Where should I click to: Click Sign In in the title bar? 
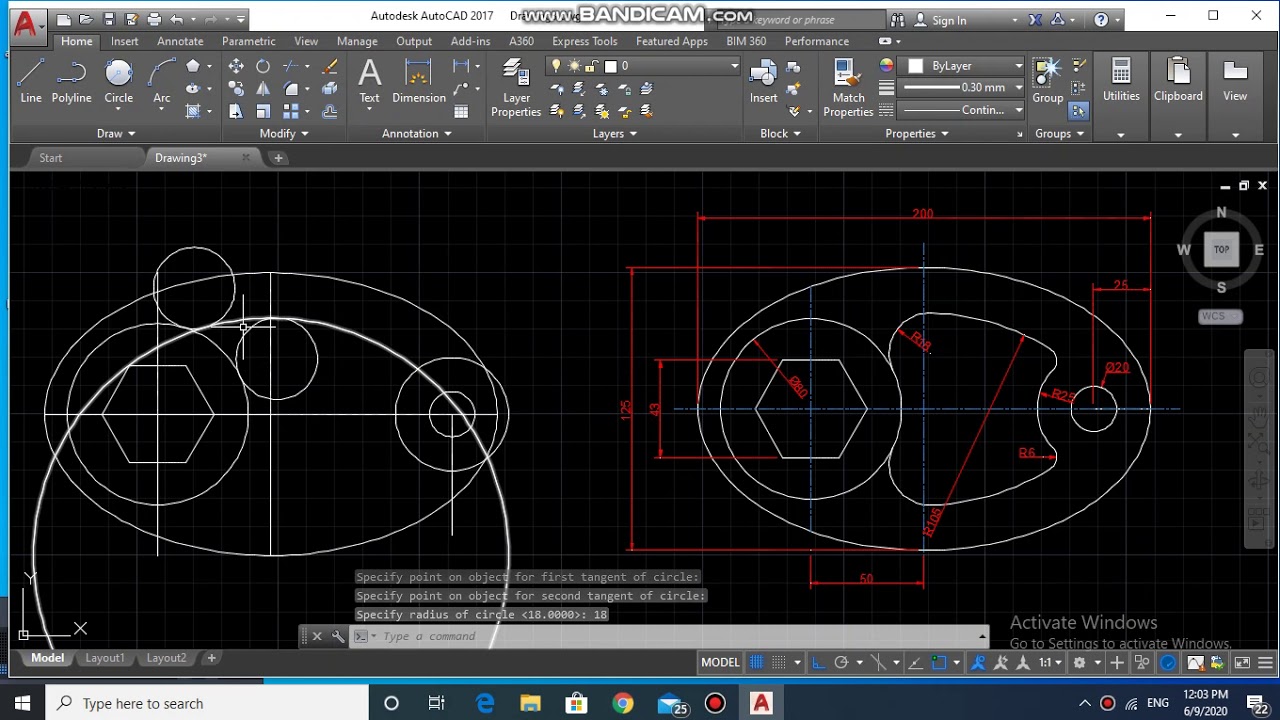pos(948,20)
